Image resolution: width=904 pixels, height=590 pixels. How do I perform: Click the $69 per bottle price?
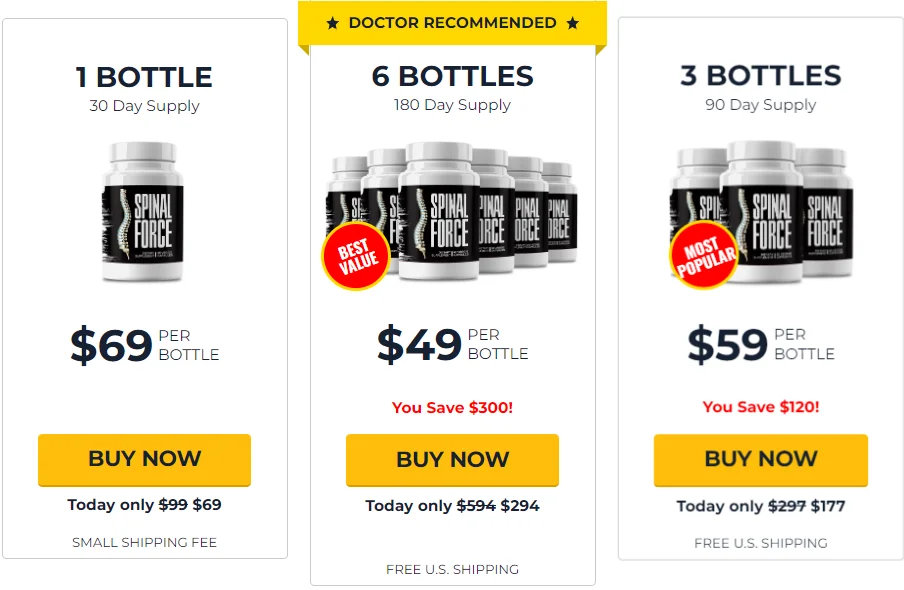[x=144, y=345]
